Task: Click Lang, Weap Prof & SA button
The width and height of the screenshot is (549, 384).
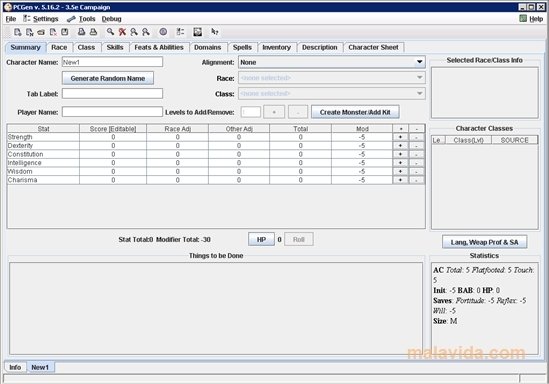Action: 484,242
